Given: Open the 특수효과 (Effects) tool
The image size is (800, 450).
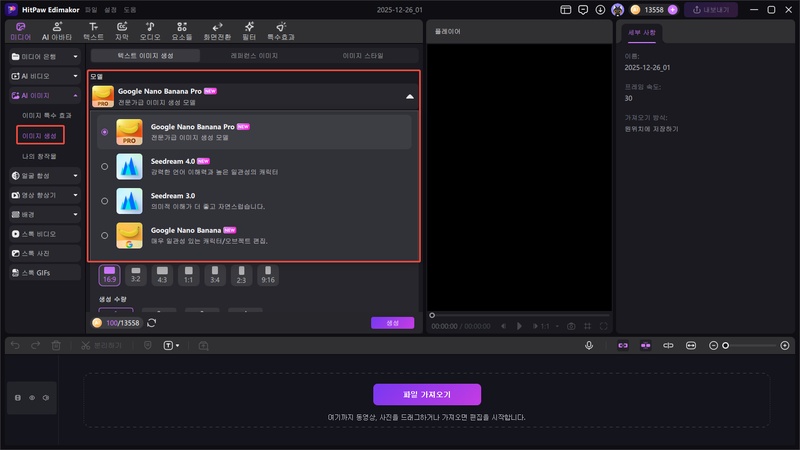Looking at the screenshot, I should pos(281,31).
